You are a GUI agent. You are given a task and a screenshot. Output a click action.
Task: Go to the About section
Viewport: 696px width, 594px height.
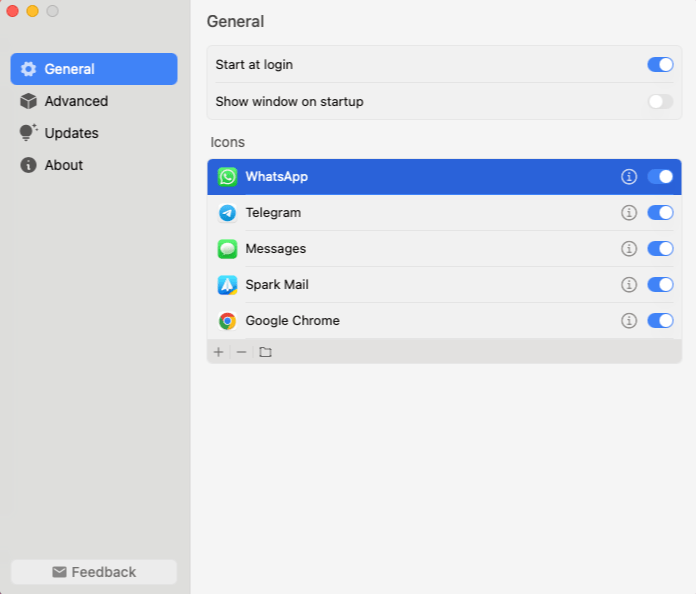pyautogui.click(x=94, y=165)
